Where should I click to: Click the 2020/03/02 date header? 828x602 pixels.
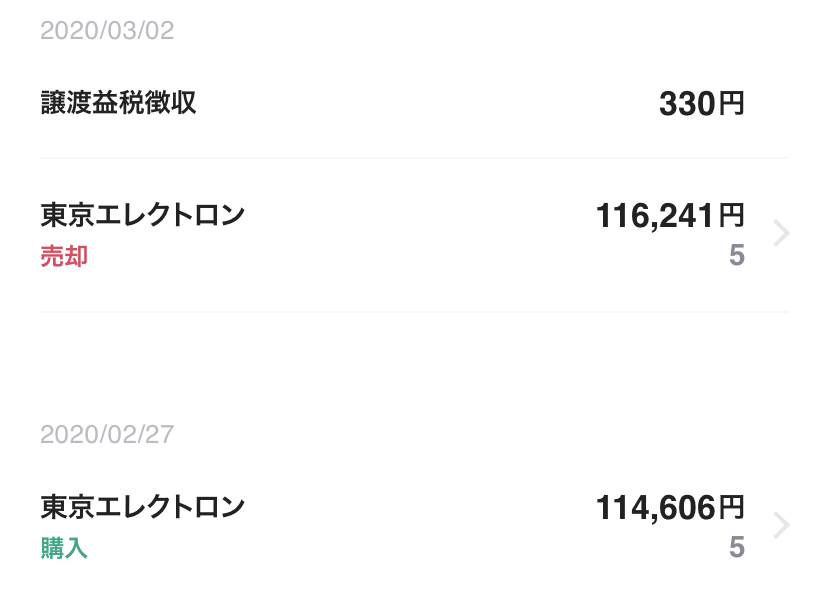[x=107, y=31]
